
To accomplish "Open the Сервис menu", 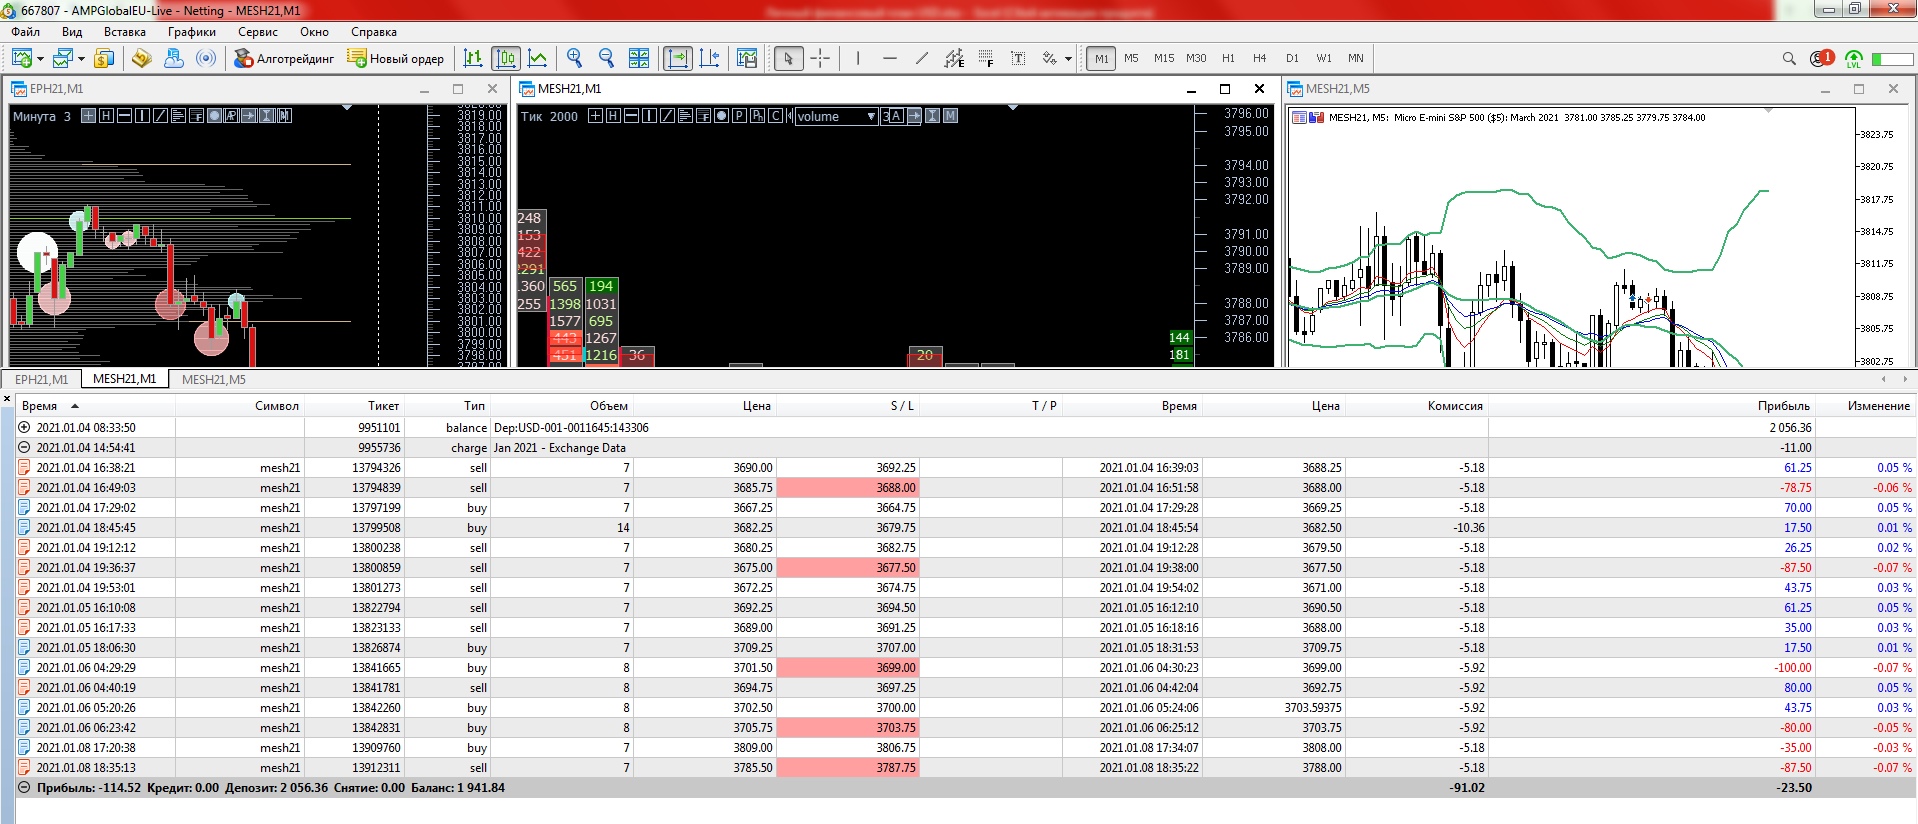I will [257, 32].
